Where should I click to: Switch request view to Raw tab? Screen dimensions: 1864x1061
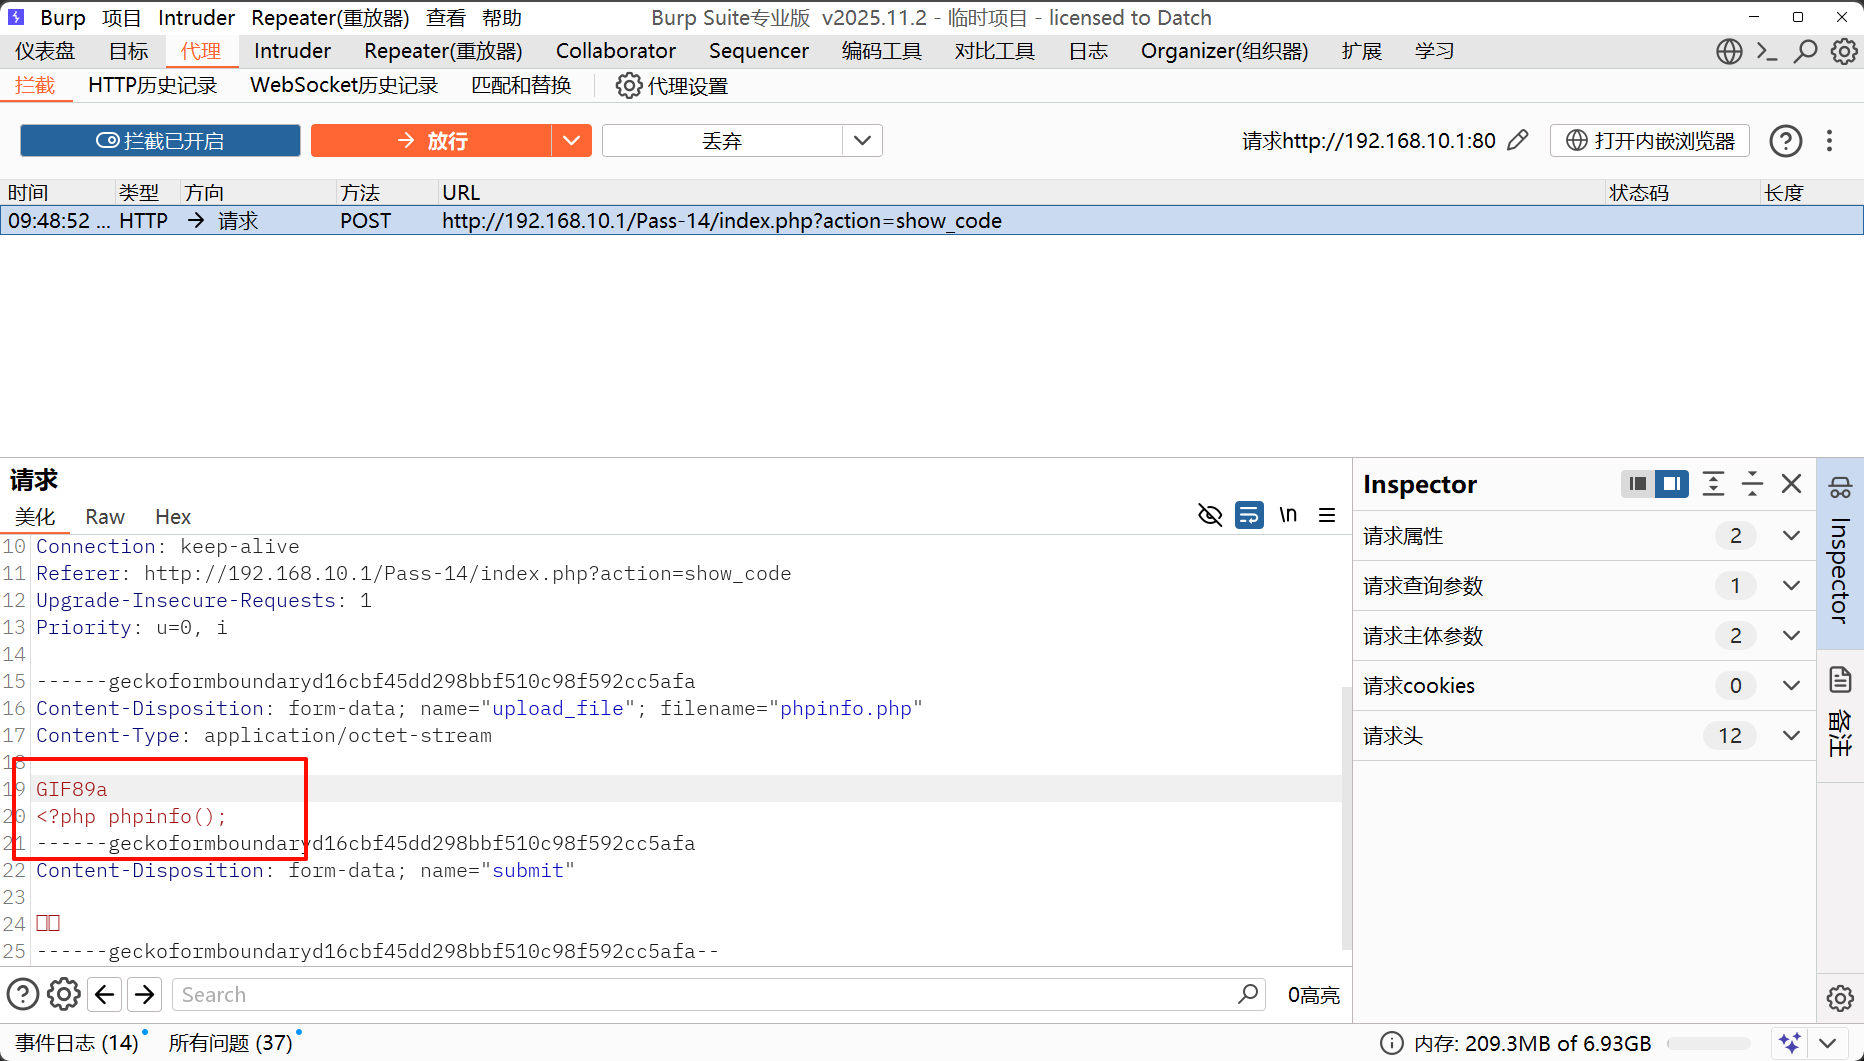[x=105, y=517]
